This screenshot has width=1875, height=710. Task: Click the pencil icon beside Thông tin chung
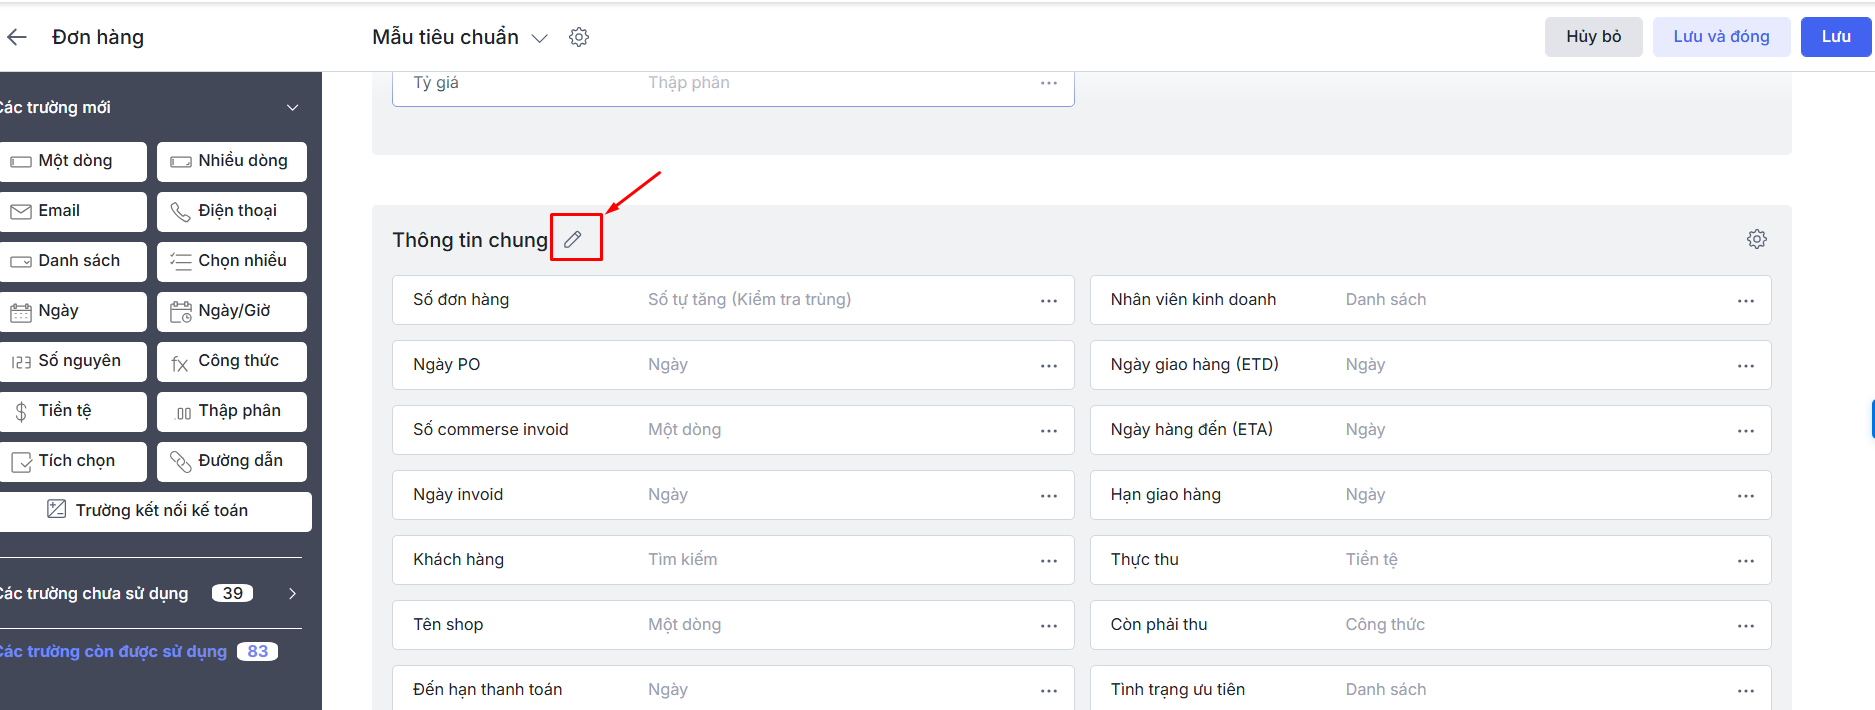pyautogui.click(x=573, y=239)
